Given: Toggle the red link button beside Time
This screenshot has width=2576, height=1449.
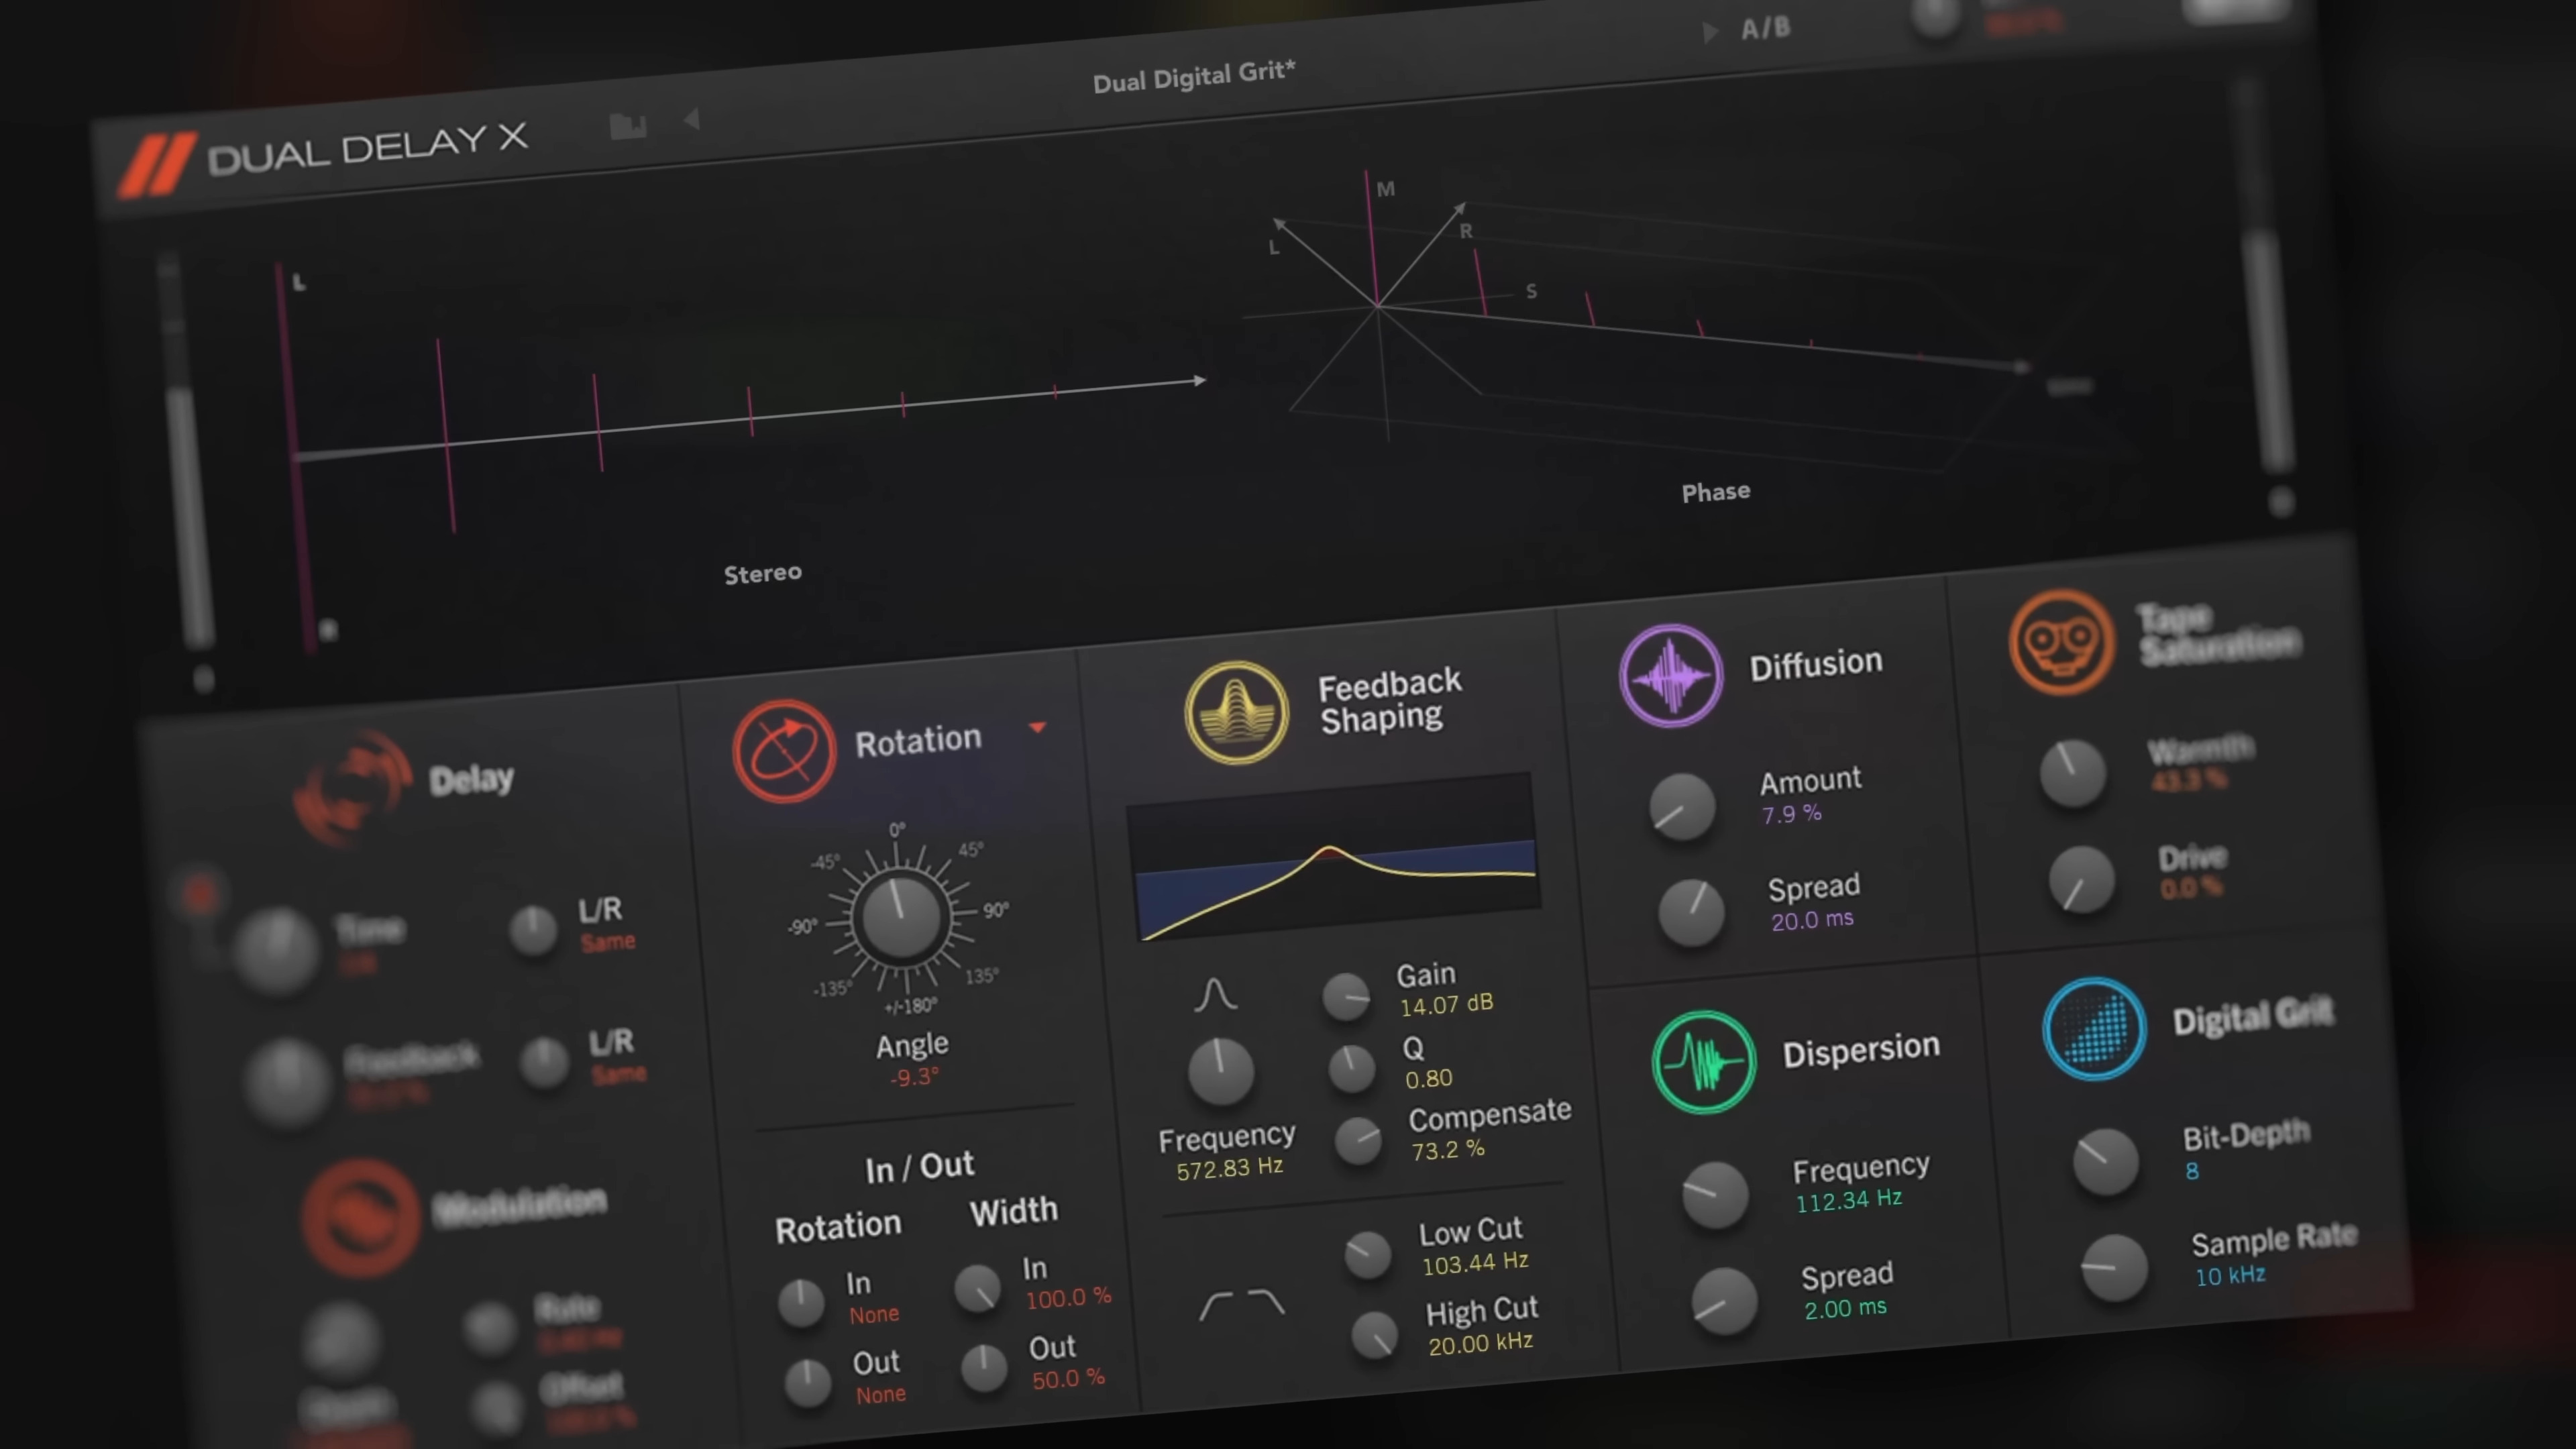Looking at the screenshot, I should [x=200, y=894].
